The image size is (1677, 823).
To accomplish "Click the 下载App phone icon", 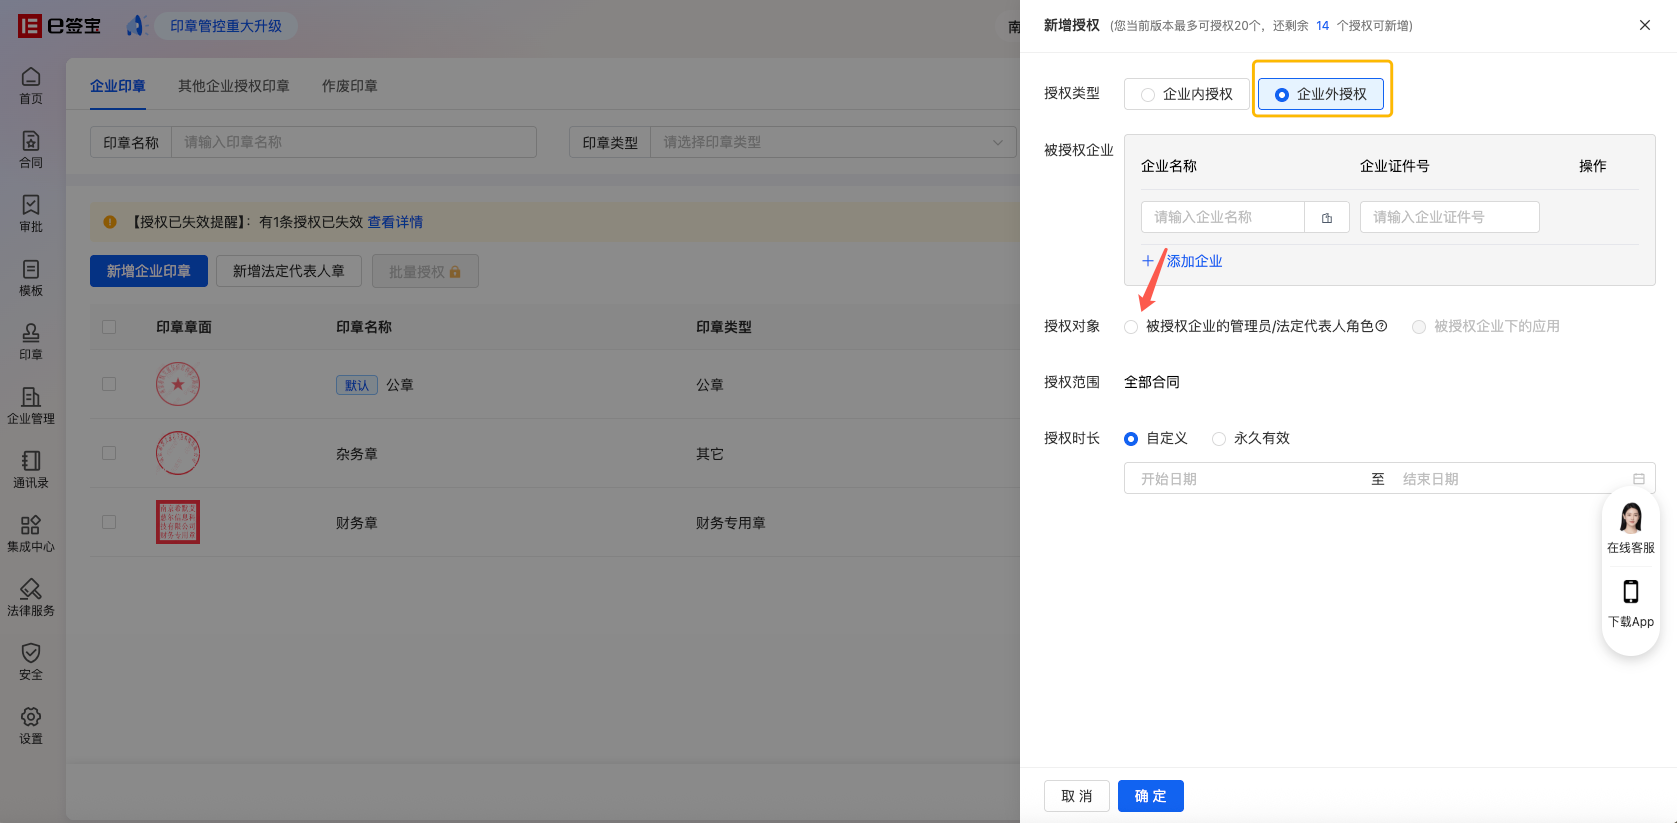I will pyautogui.click(x=1630, y=592).
